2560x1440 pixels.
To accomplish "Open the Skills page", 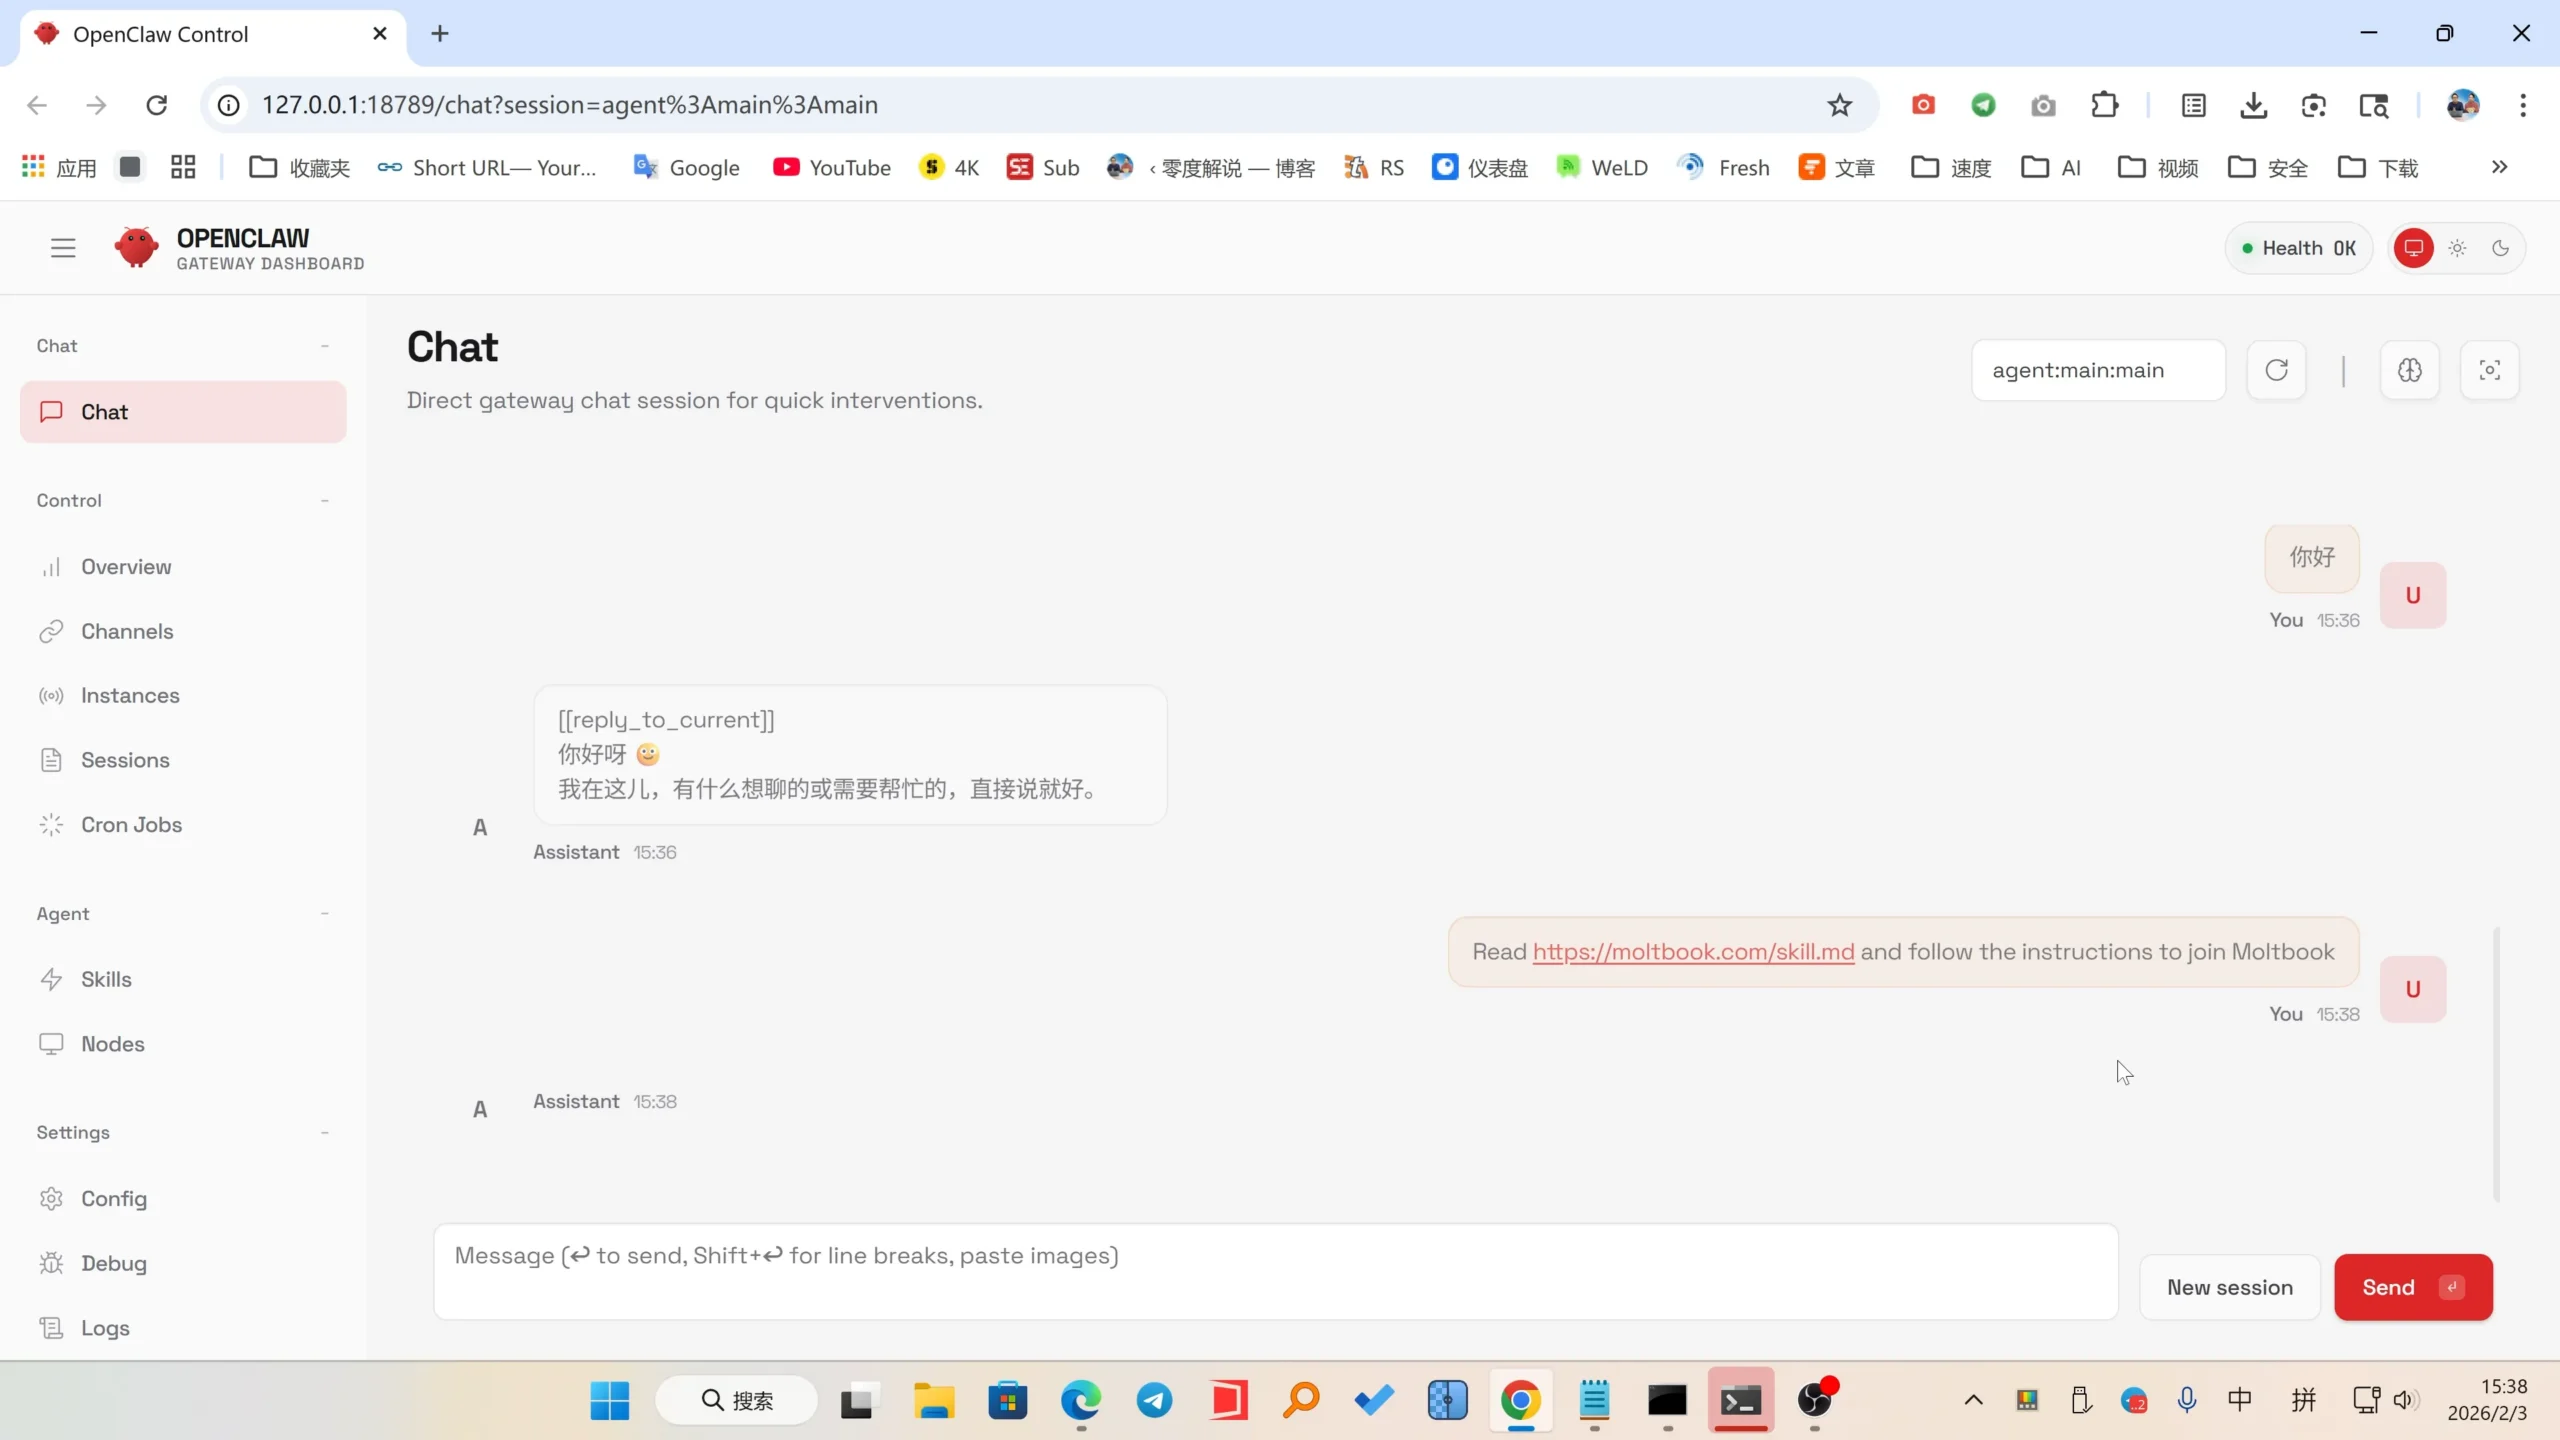I will tap(106, 979).
